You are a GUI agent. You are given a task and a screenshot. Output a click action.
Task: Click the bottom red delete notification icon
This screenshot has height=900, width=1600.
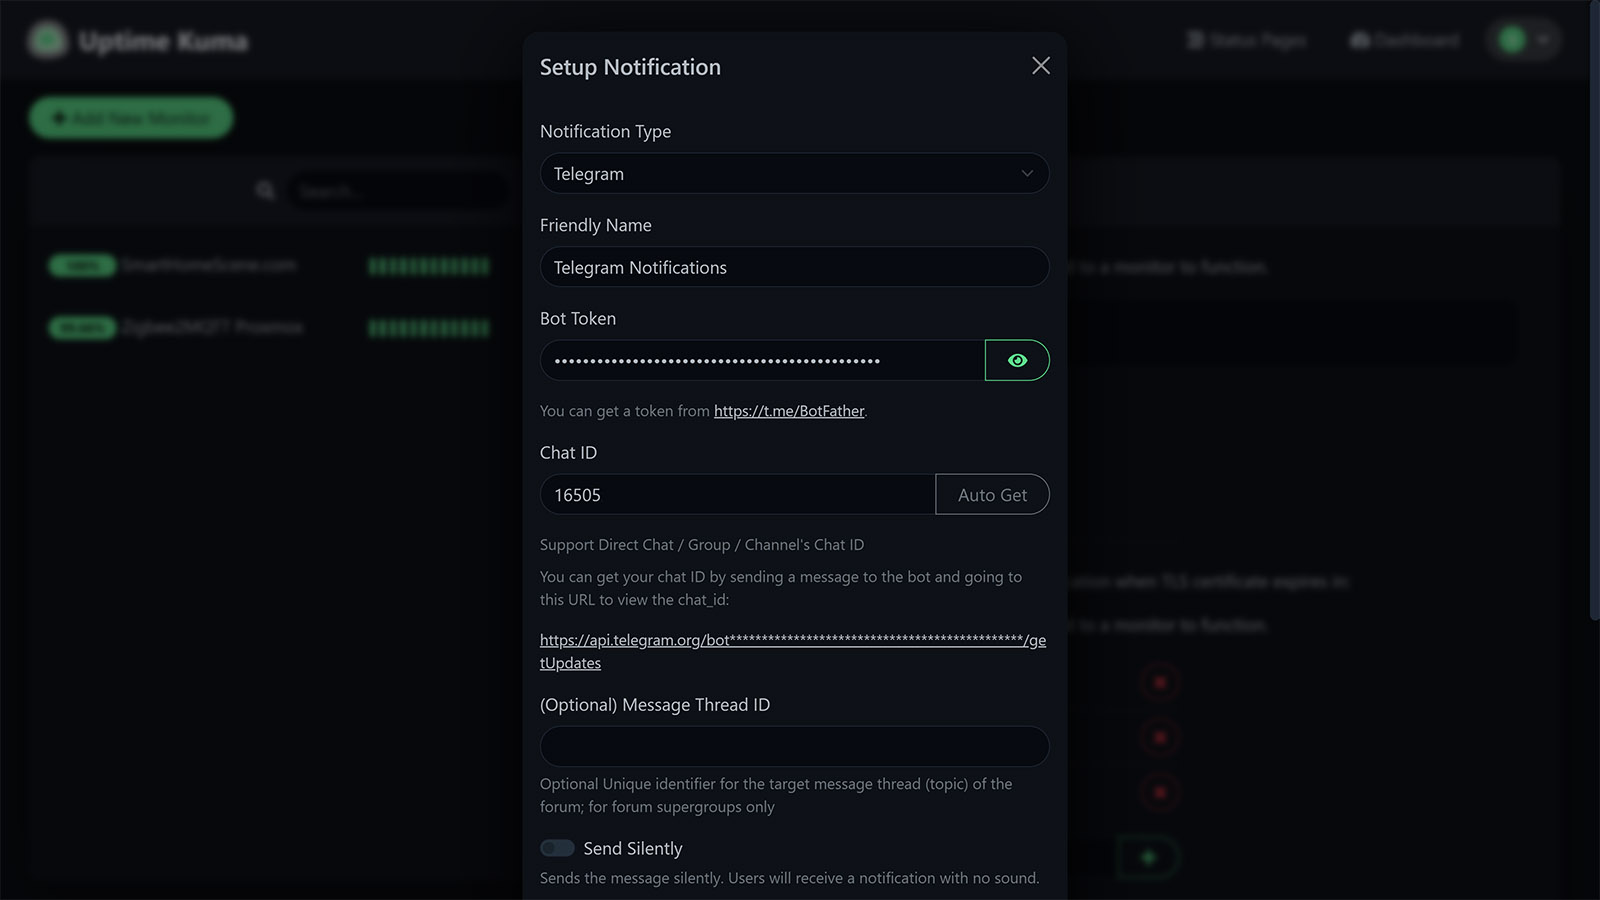(1158, 791)
